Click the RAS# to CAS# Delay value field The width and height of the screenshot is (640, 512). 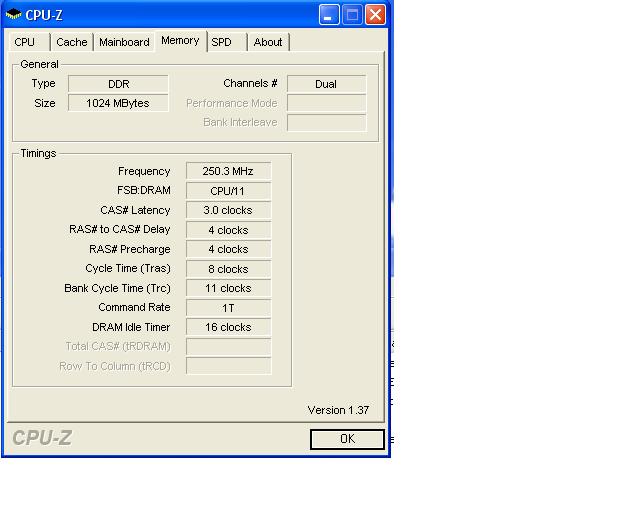click(229, 230)
